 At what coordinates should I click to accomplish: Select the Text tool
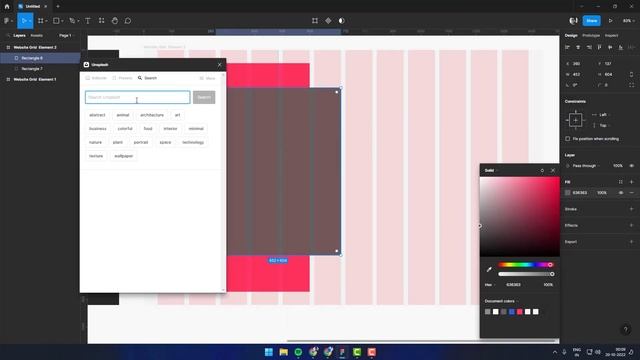point(88,20)
